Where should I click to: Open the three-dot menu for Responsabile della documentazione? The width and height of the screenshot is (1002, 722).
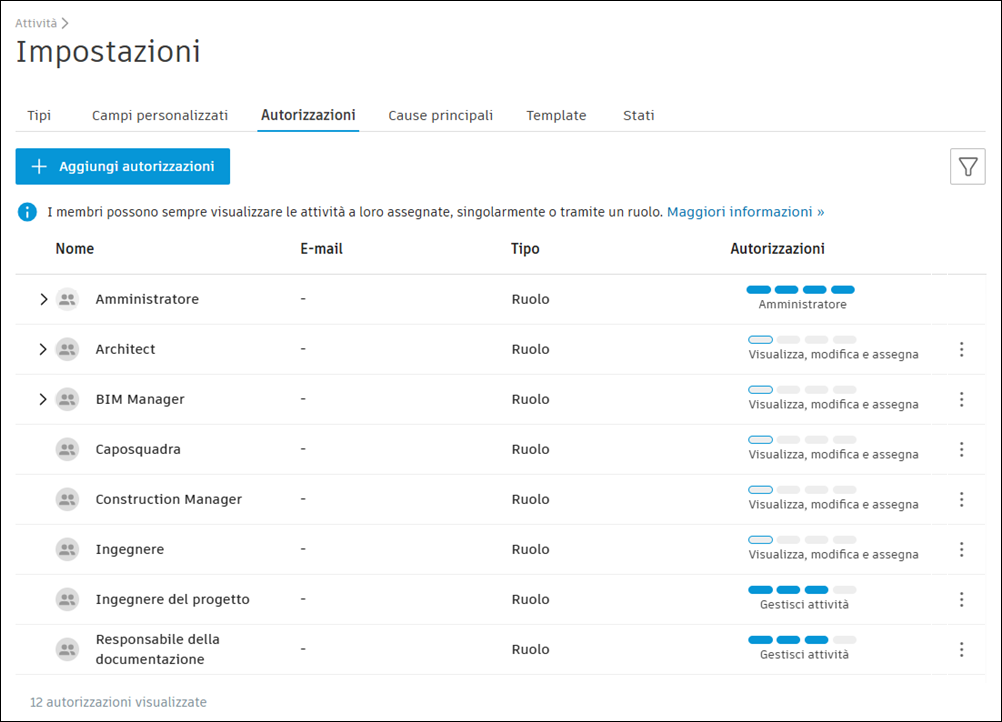point(961,648)
